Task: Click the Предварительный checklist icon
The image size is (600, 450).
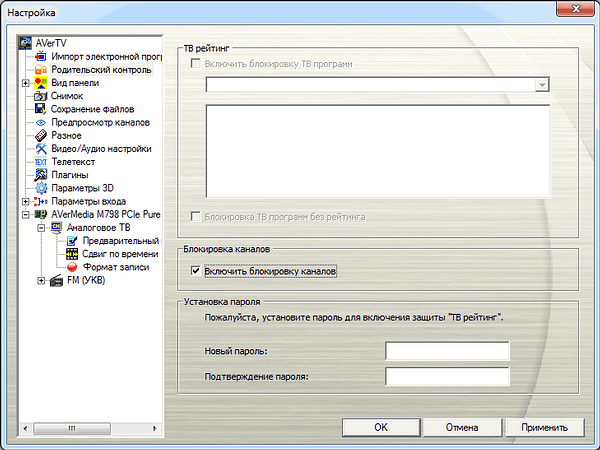Action: [72, 241]
